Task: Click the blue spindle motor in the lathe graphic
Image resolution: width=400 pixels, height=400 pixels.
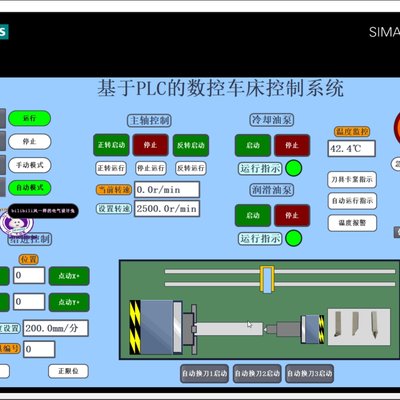Action: coord(156,327)
